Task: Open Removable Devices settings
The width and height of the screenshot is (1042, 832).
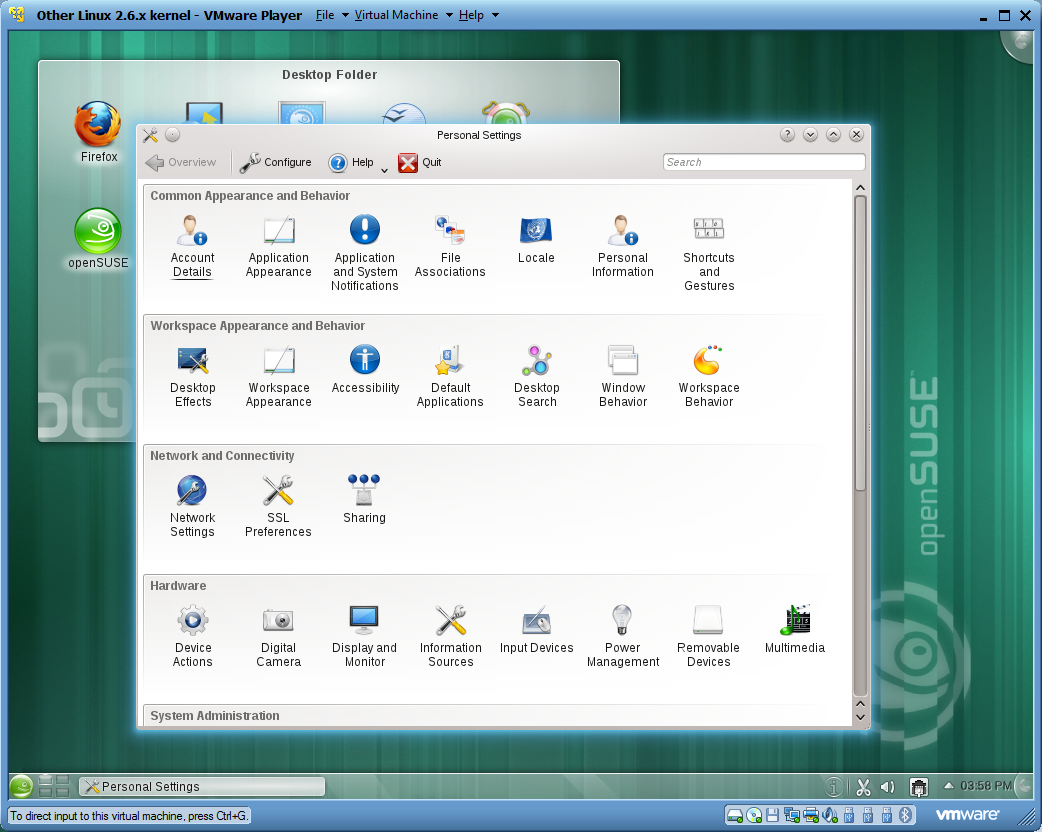Action: coord(708,636)
